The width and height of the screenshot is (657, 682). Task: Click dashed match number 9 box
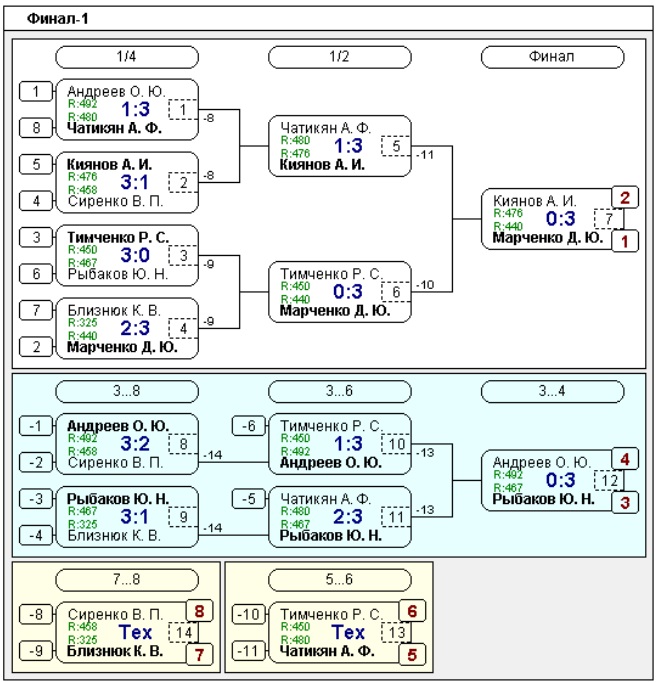point(183,517)
